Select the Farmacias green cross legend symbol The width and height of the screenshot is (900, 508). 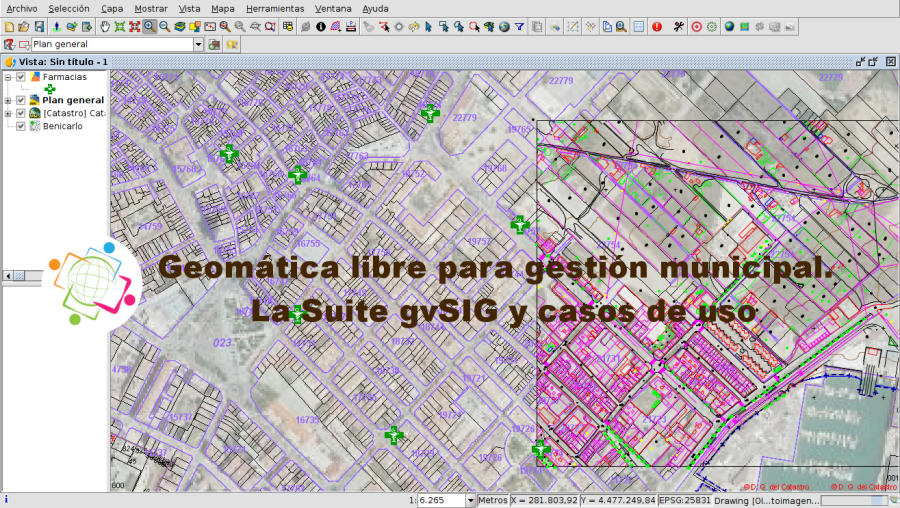(x=50, y=89)
